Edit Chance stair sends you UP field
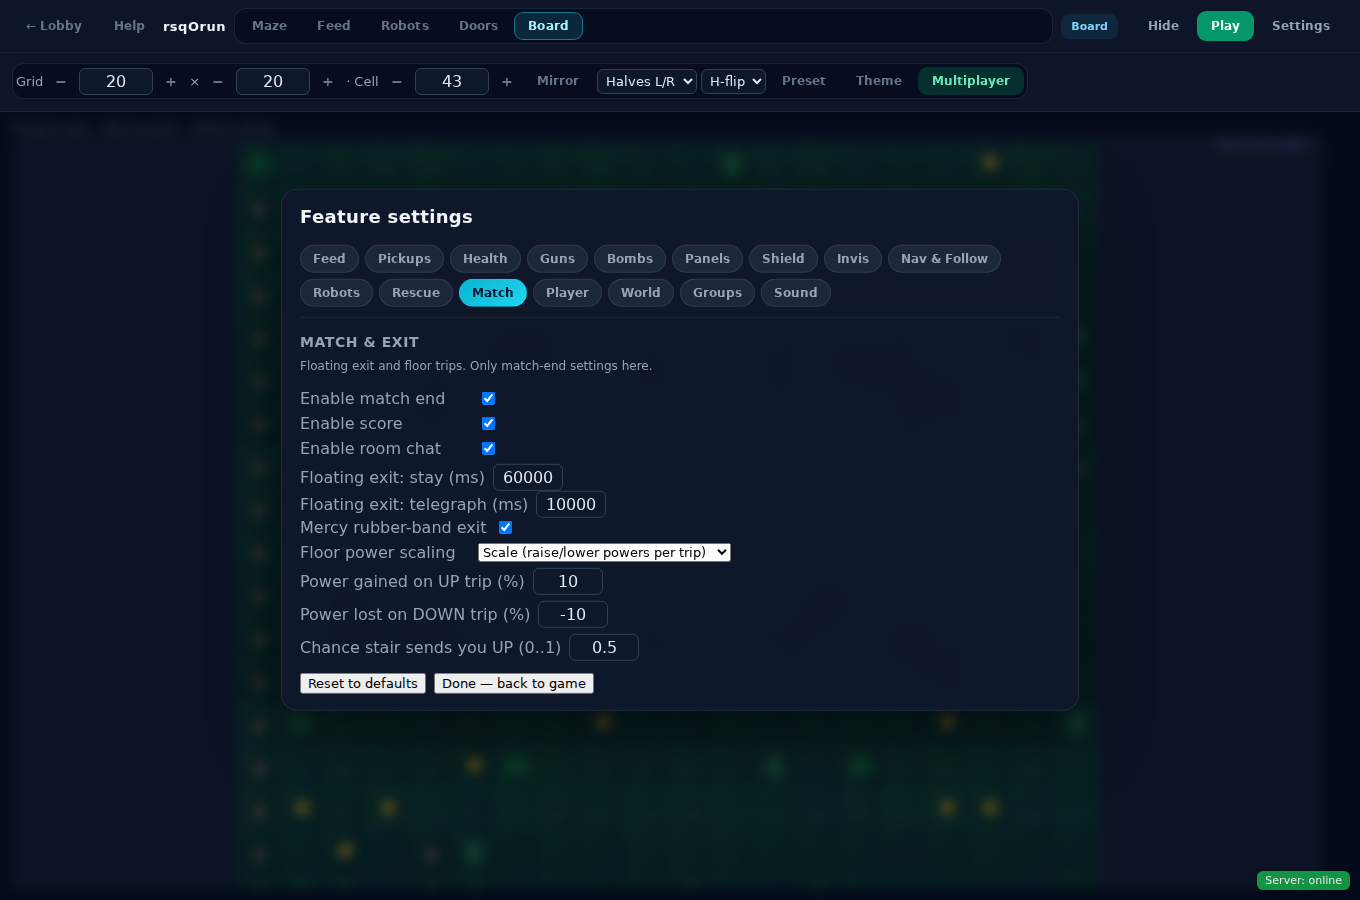Image resolution: width=1360 pixels, height=900 pixels. coord(604,647)
